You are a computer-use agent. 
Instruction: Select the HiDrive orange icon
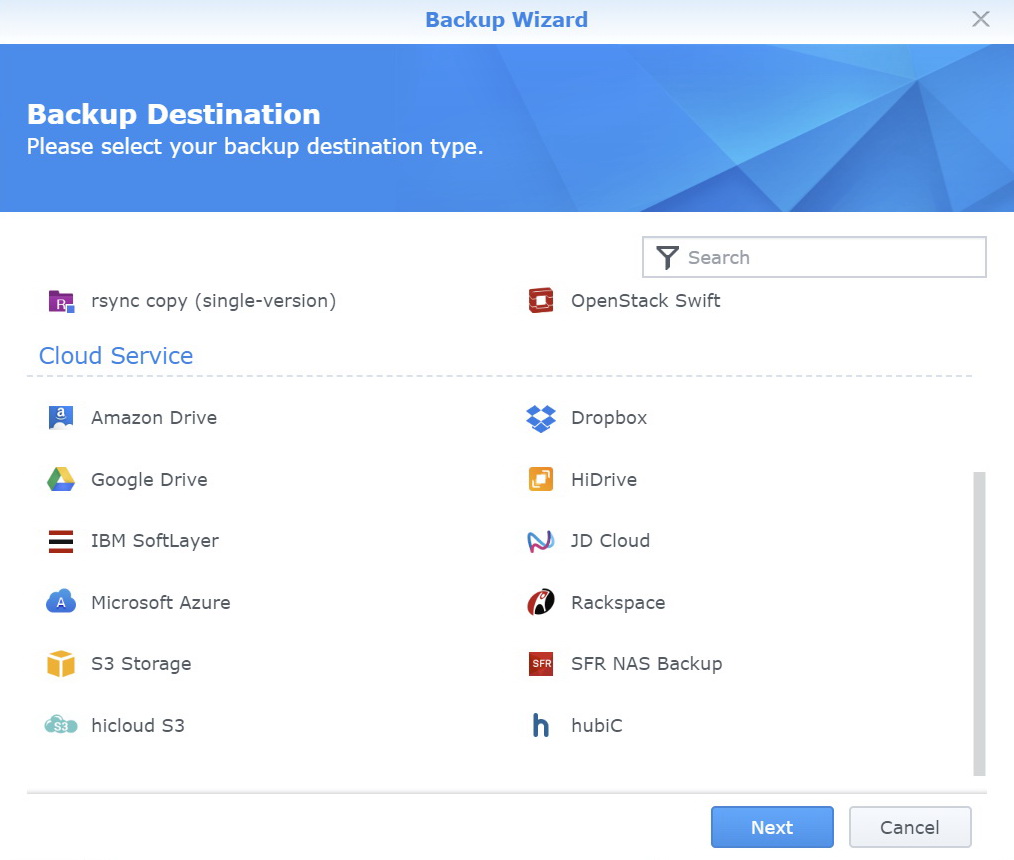(541, 479)
